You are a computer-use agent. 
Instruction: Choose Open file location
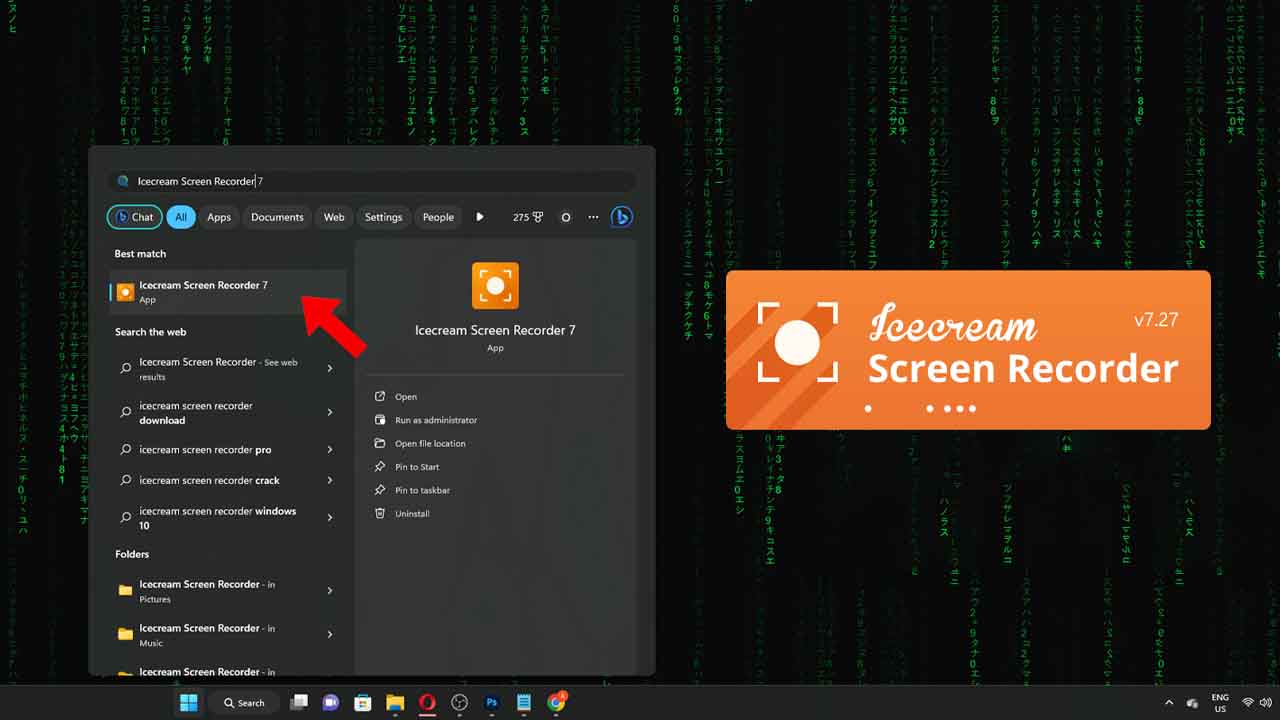(419, 443)
